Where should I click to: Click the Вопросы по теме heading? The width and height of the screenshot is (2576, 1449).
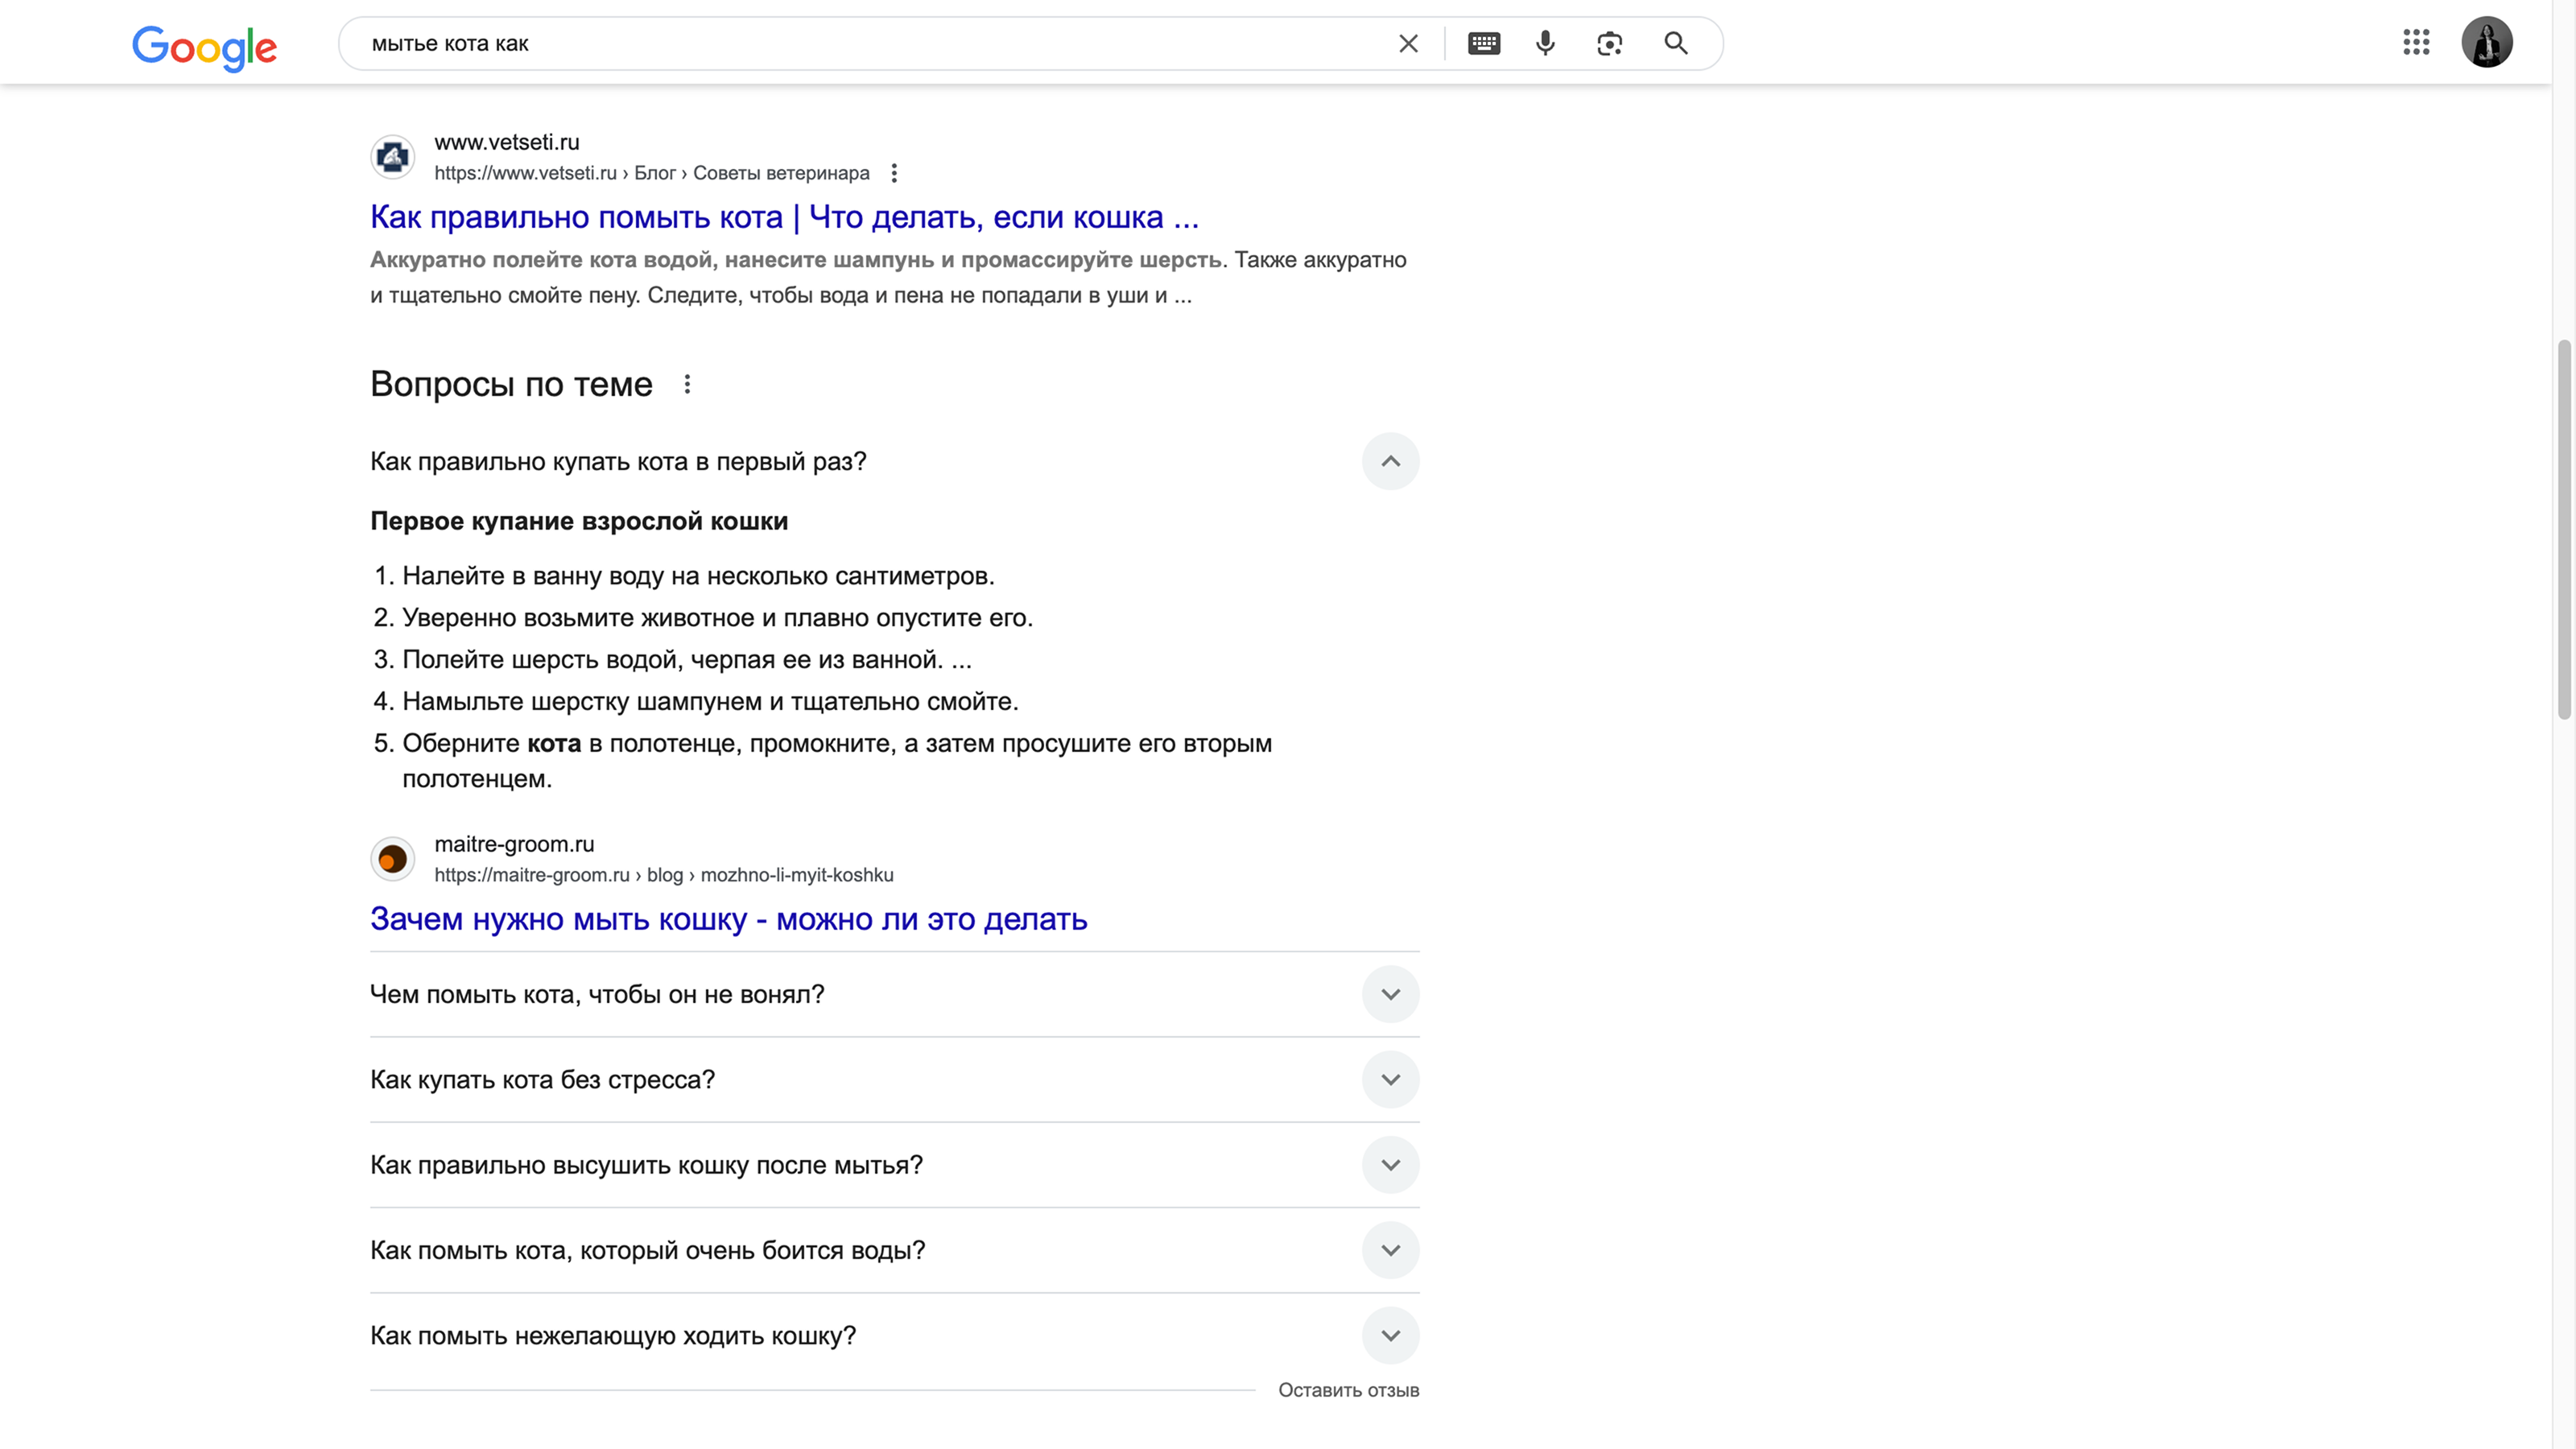pos(511,384)
